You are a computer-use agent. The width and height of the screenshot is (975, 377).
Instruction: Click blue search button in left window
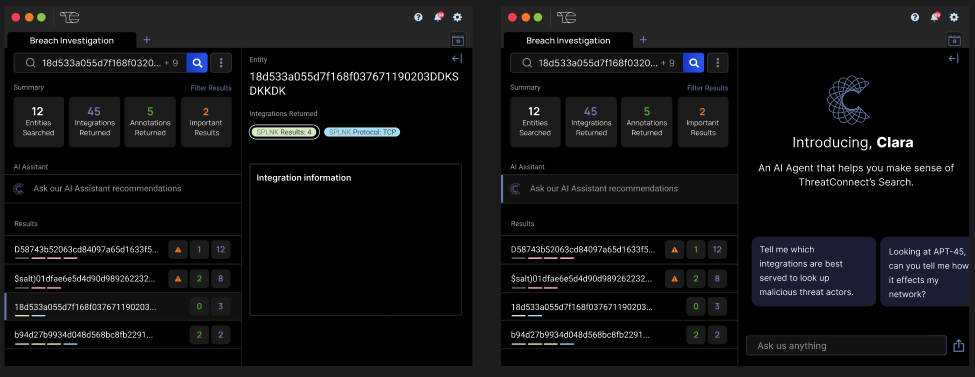coord(197,63)
